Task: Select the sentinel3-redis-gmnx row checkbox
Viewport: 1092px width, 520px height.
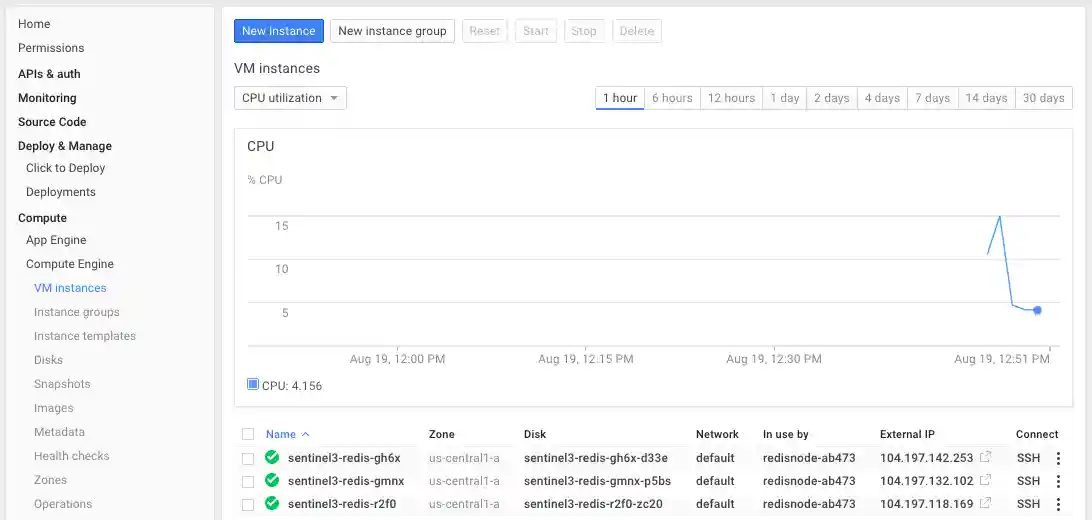Action: point(248,481)
